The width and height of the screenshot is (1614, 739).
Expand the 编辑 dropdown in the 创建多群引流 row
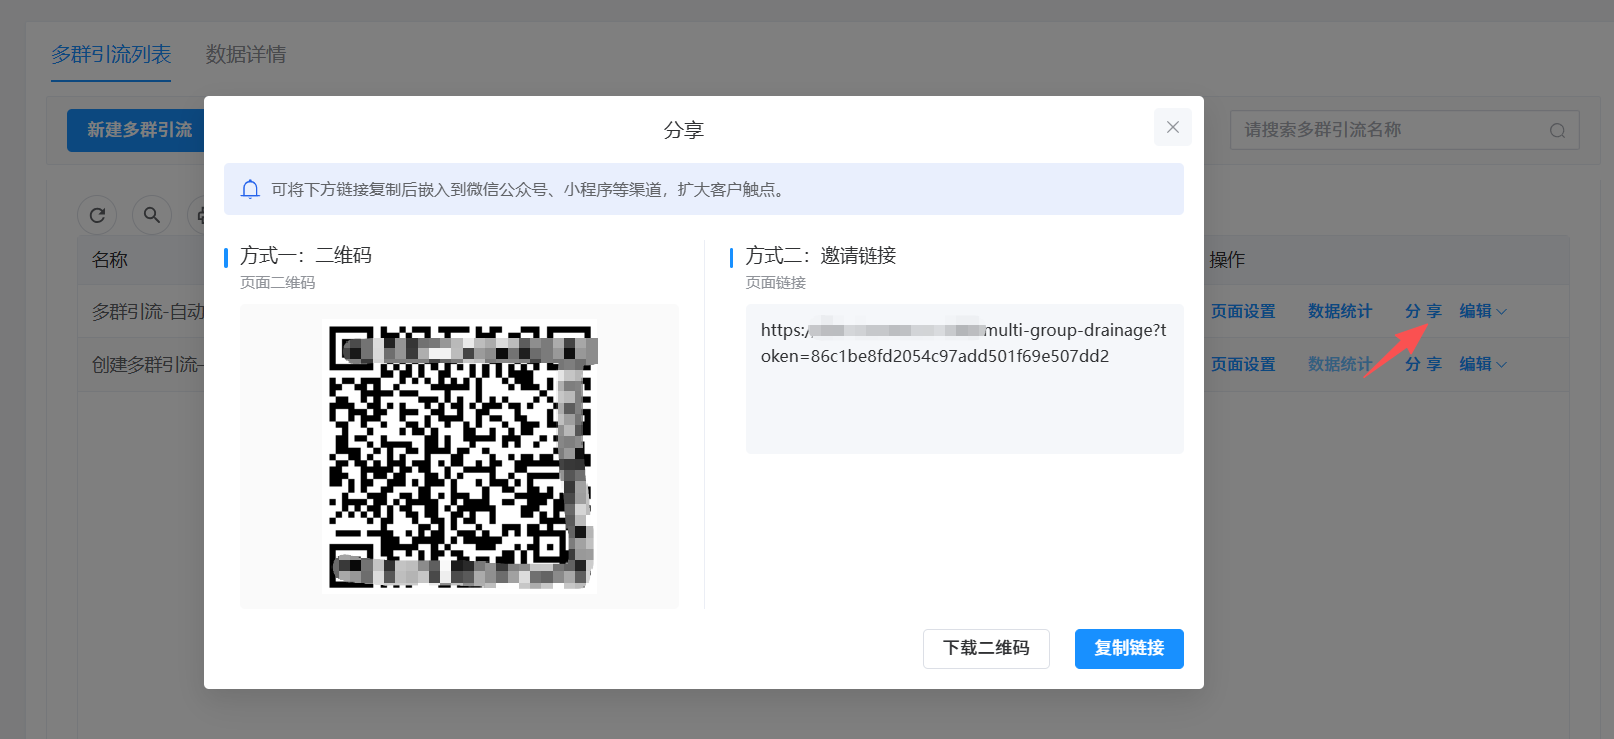pos(1483,364)
